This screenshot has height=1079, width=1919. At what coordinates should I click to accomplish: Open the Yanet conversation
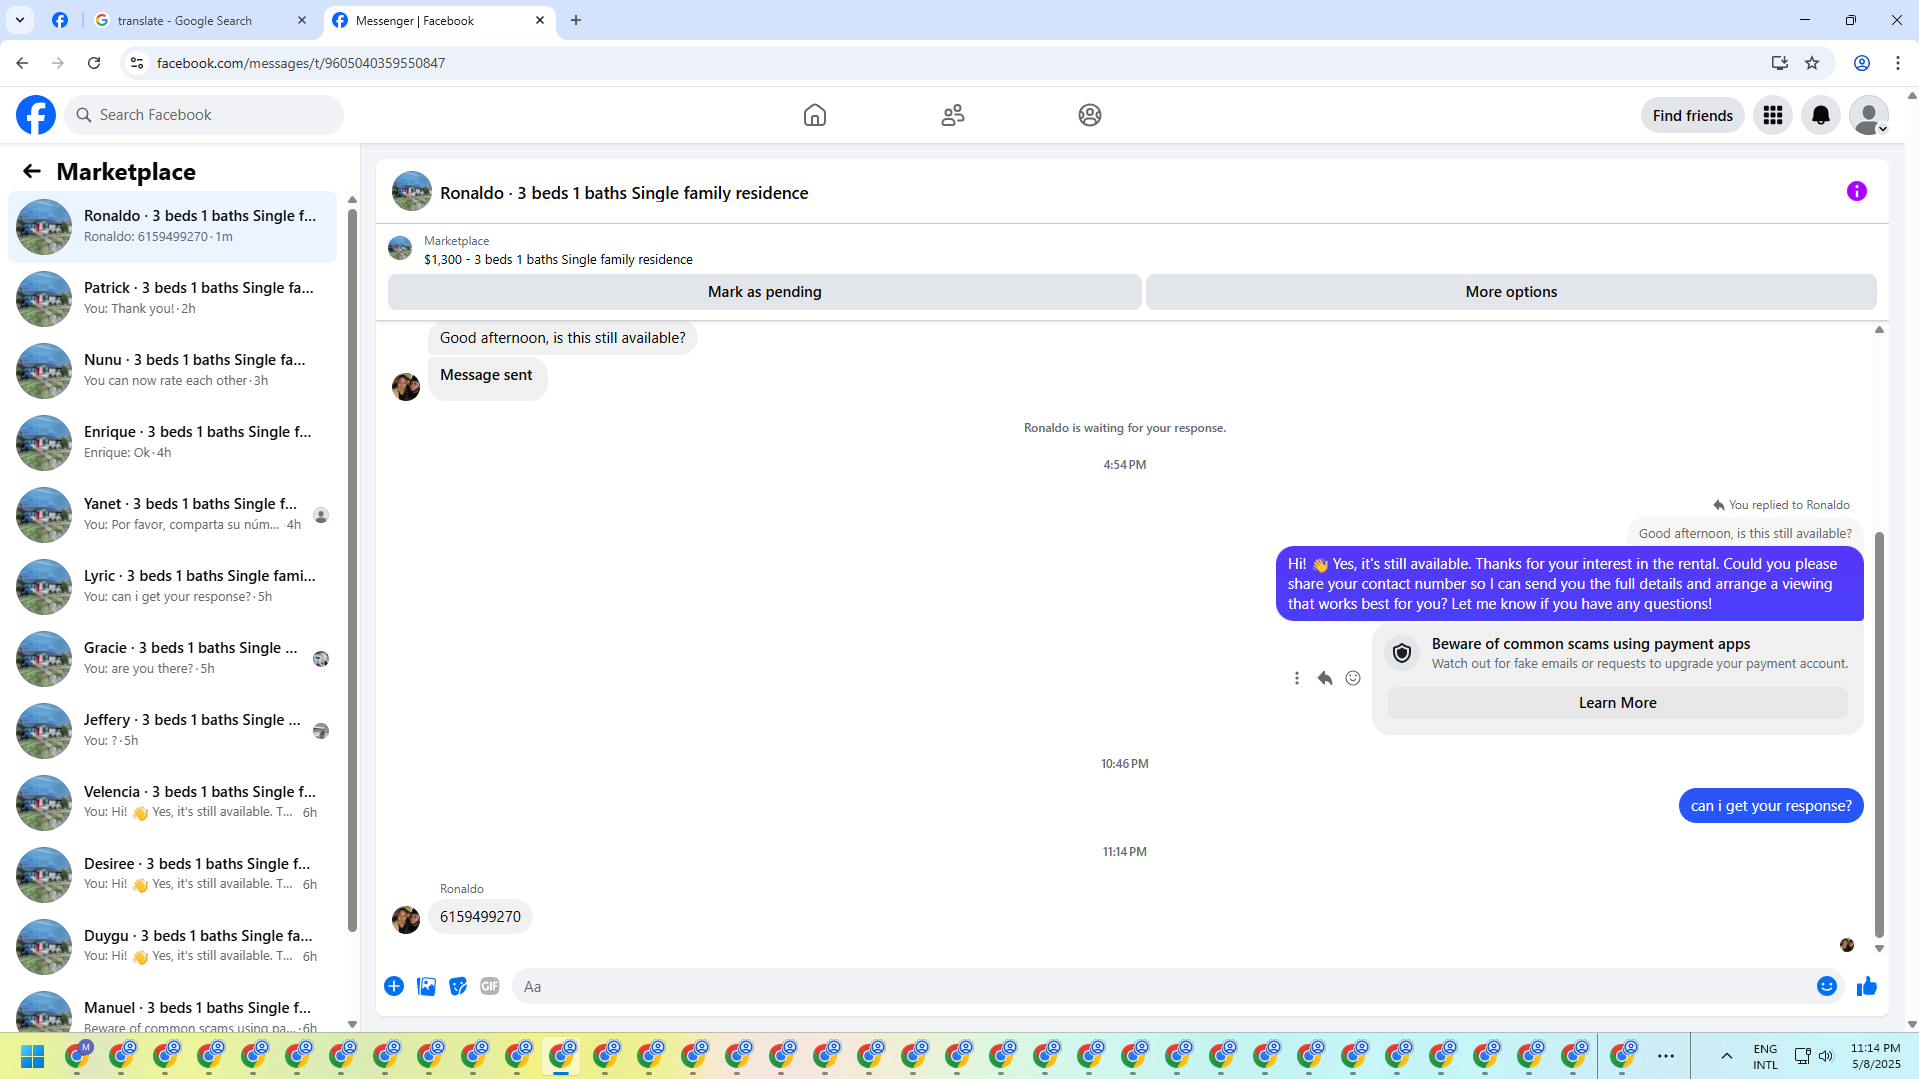[x=173, y=515]
